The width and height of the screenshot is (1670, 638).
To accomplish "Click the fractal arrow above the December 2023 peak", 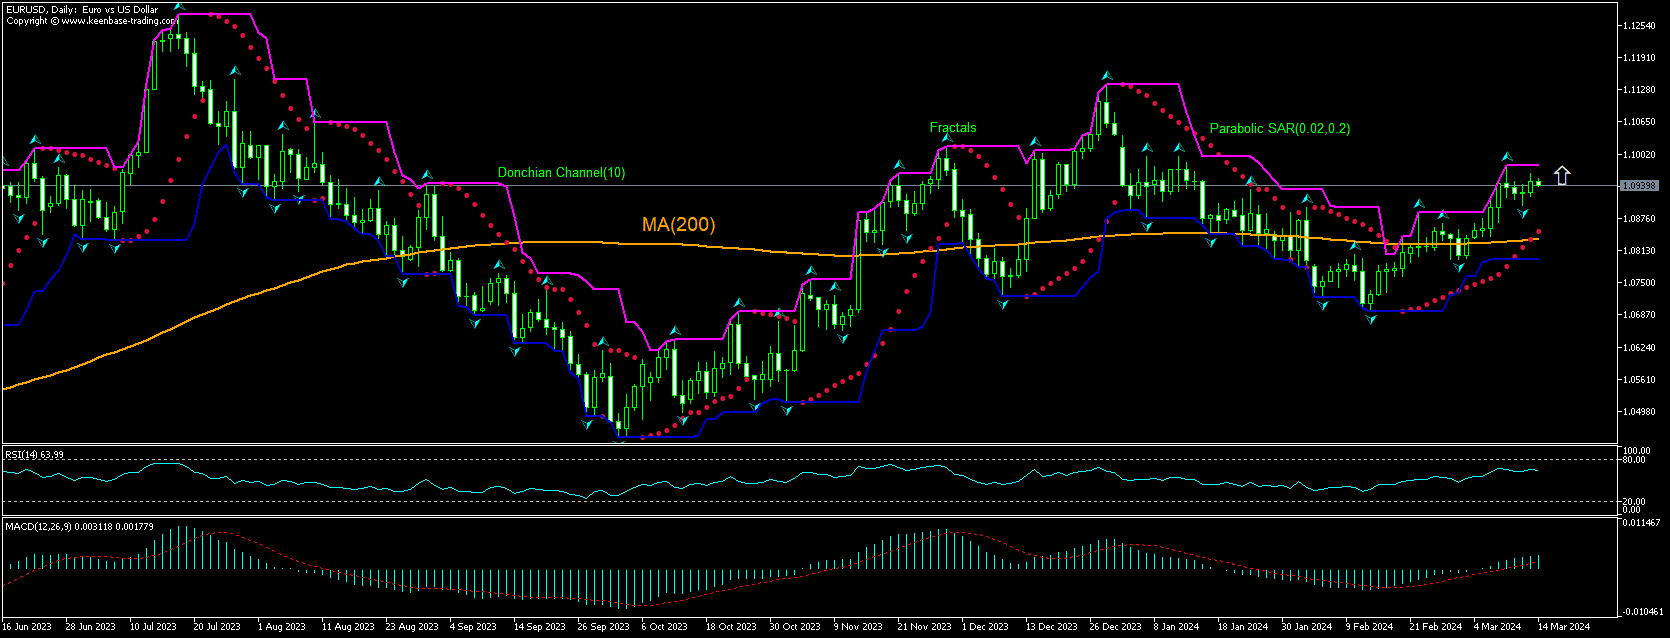I will 1106,75.
